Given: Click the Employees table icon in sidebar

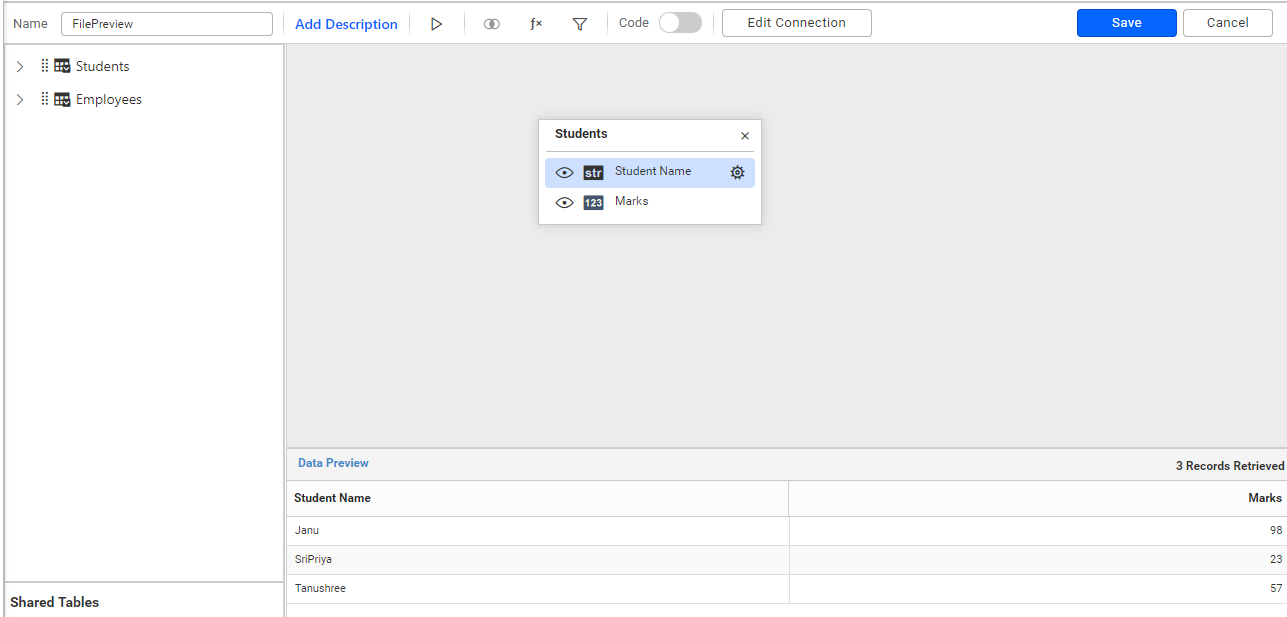Looking at the screenshot, I should [61, 99].
